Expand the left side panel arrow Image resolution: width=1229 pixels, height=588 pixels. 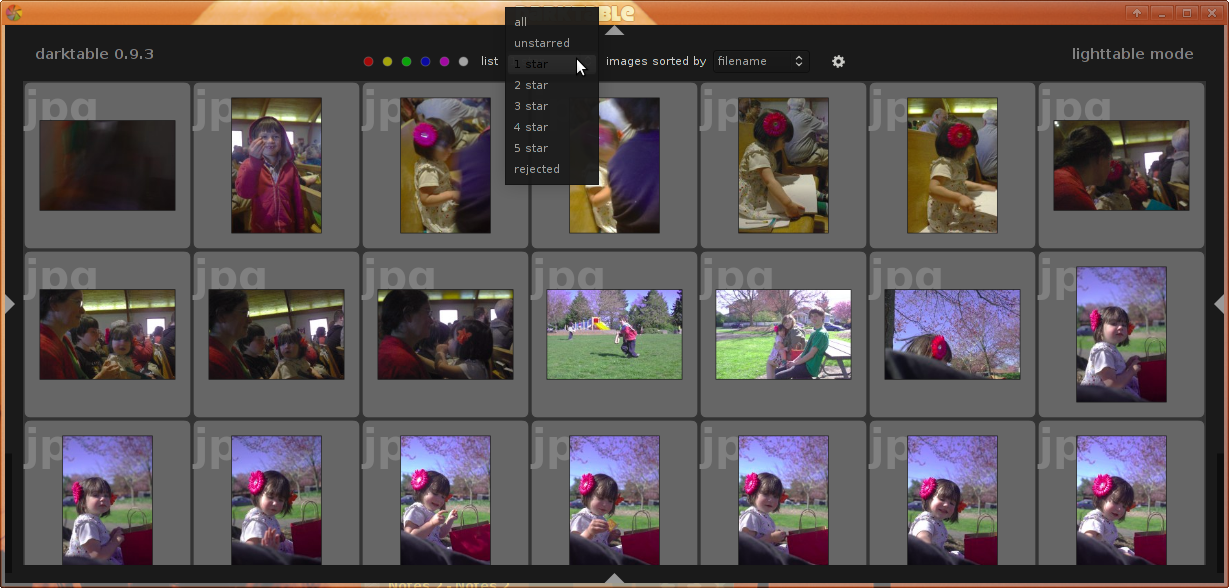click(9, 304)
